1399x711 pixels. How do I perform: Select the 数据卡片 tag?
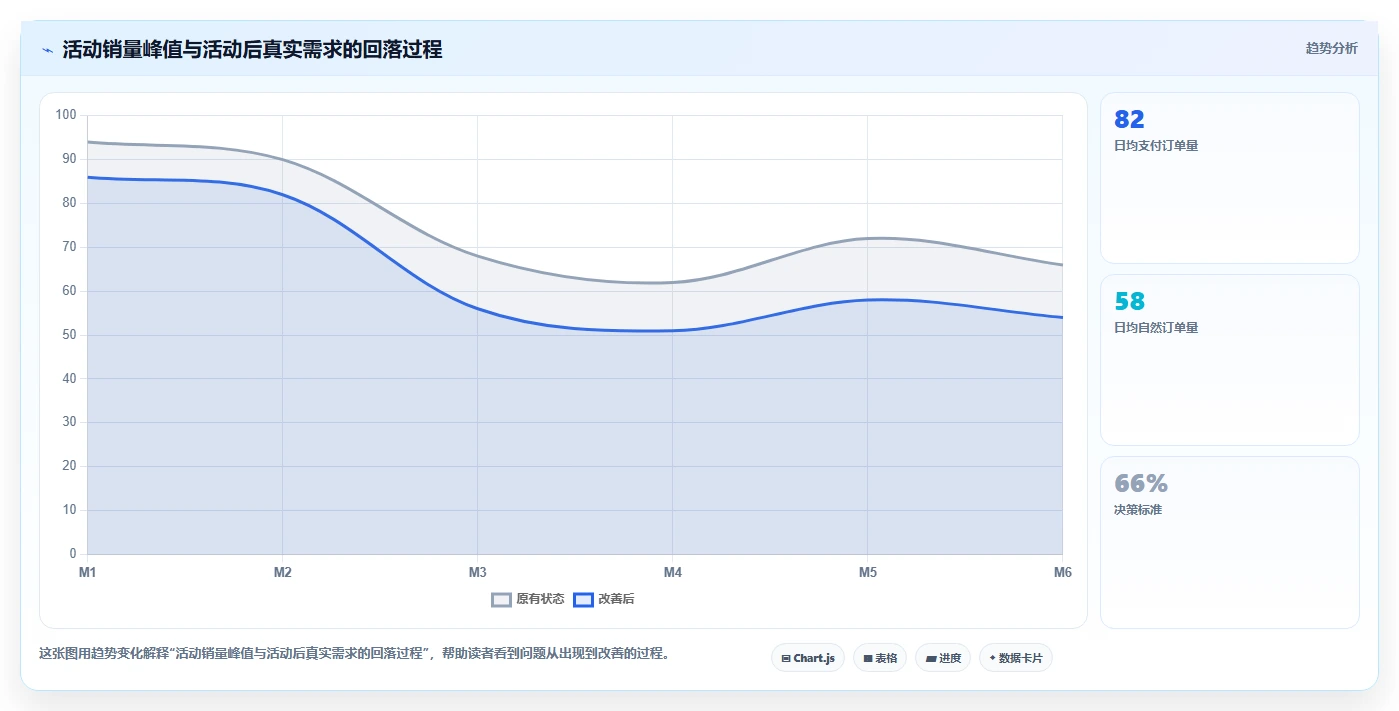coord(1016,658)
